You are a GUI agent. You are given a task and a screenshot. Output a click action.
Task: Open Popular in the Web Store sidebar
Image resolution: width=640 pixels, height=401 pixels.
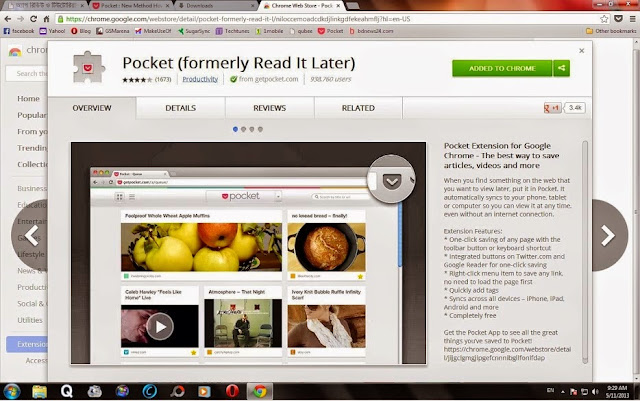[x=32, y=115]
